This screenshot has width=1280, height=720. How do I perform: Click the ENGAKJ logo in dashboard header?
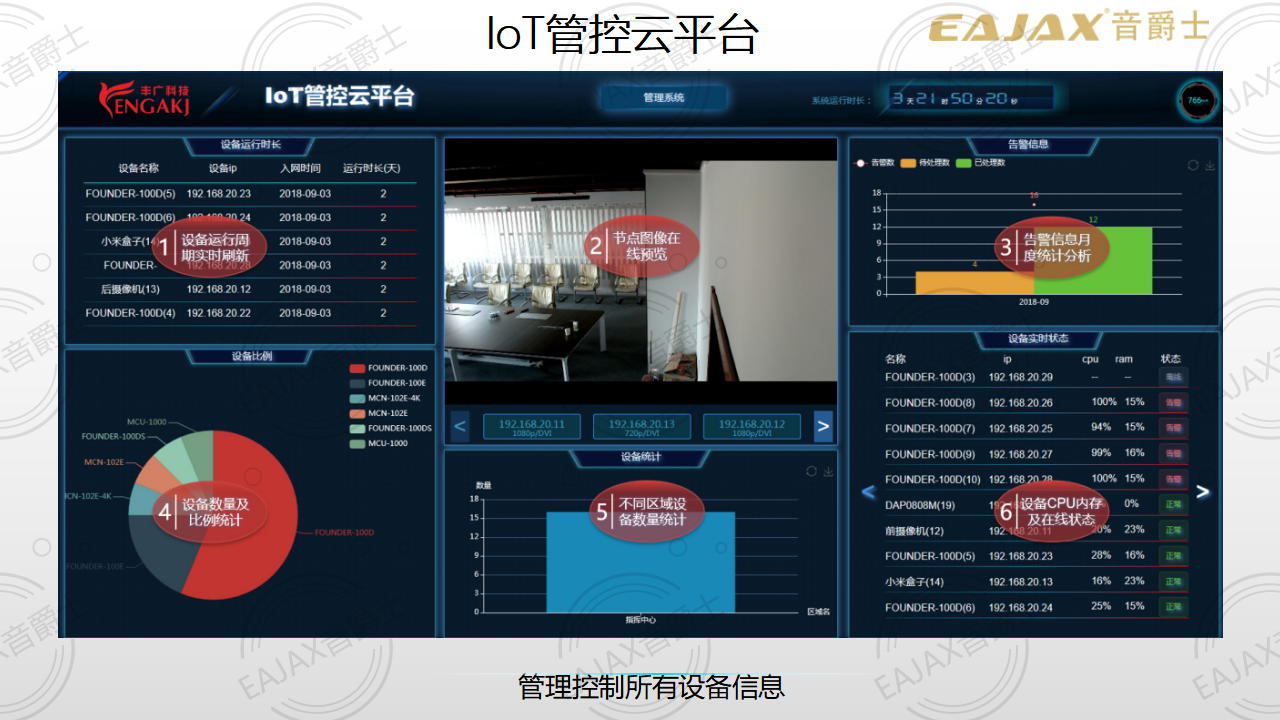(144, 99)
